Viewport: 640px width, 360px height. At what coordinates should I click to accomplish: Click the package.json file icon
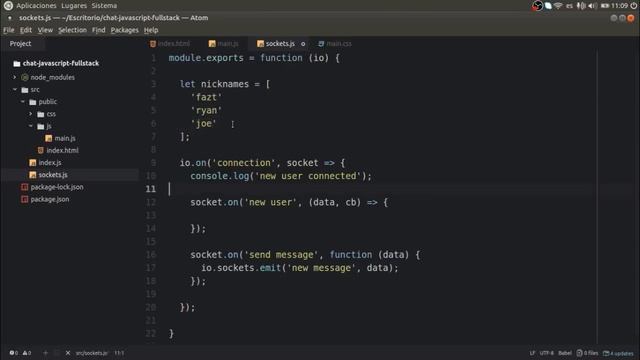[24, 199]
